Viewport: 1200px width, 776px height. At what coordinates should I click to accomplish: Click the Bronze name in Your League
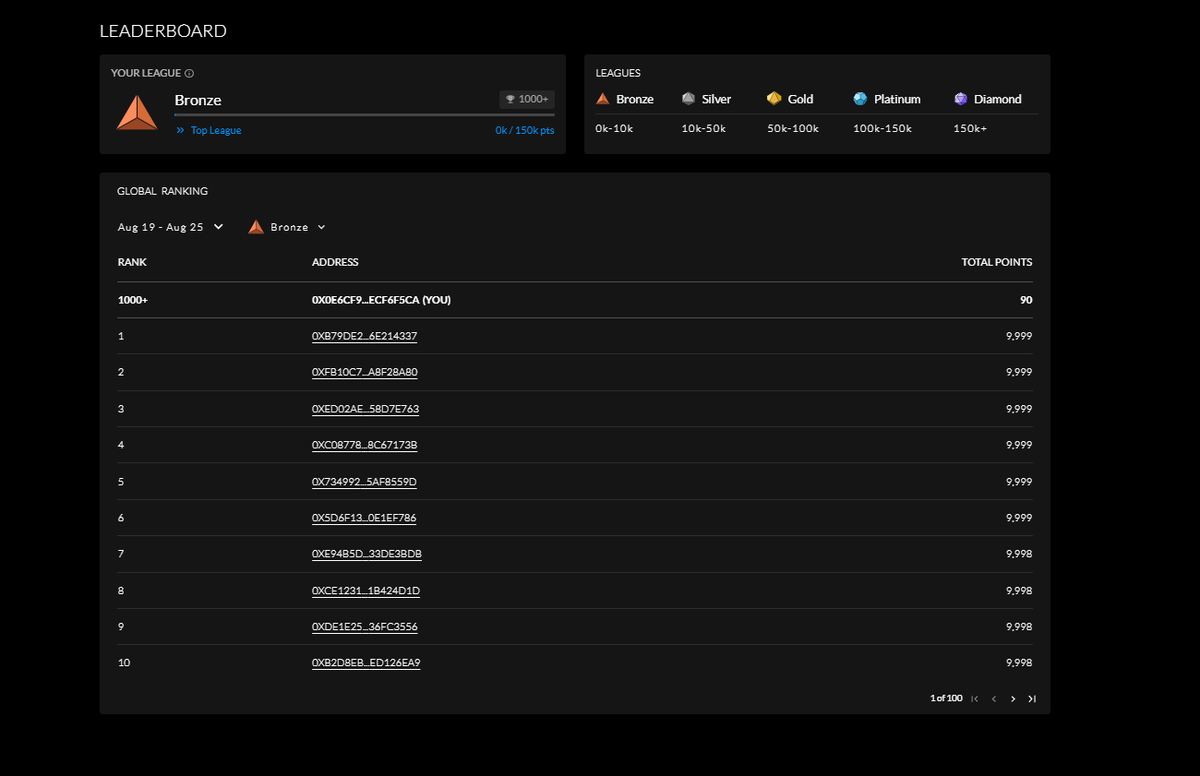point(198,100)
